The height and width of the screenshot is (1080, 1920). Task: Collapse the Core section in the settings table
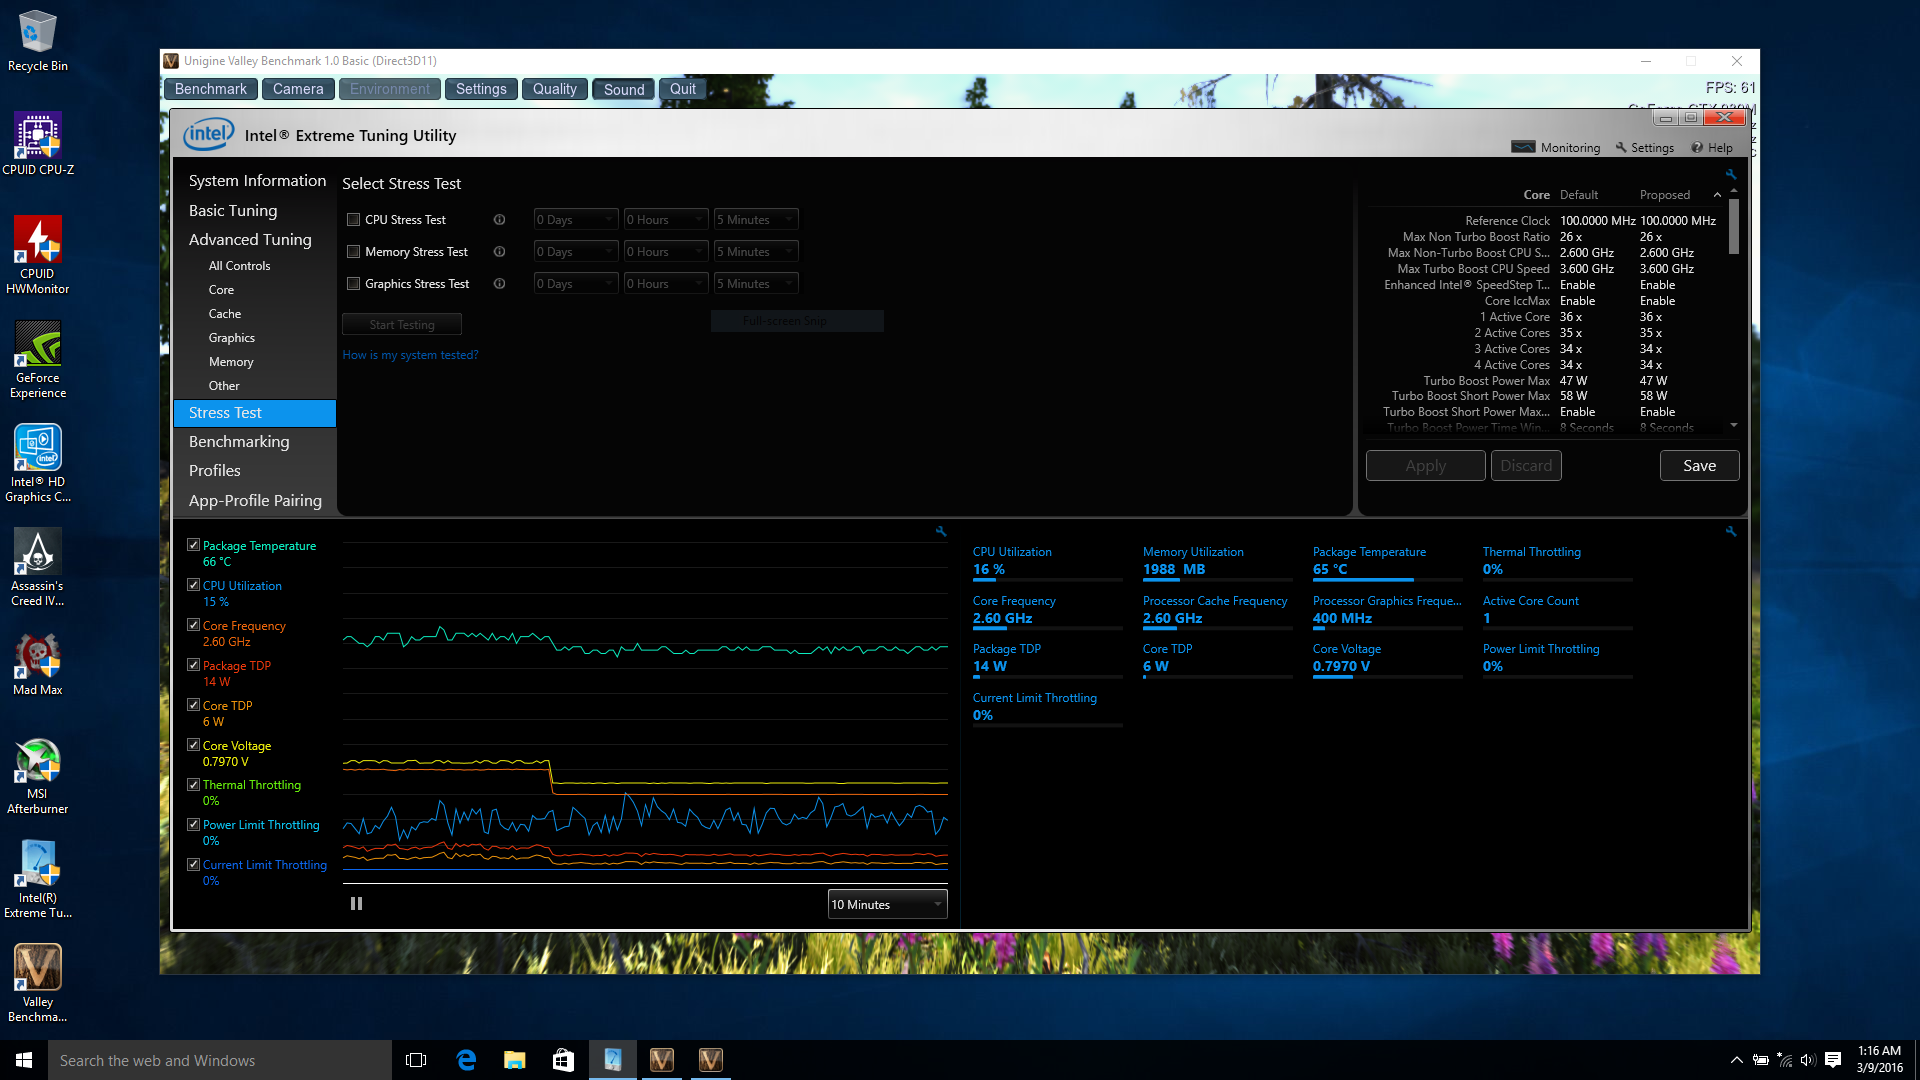[1717, 195]
